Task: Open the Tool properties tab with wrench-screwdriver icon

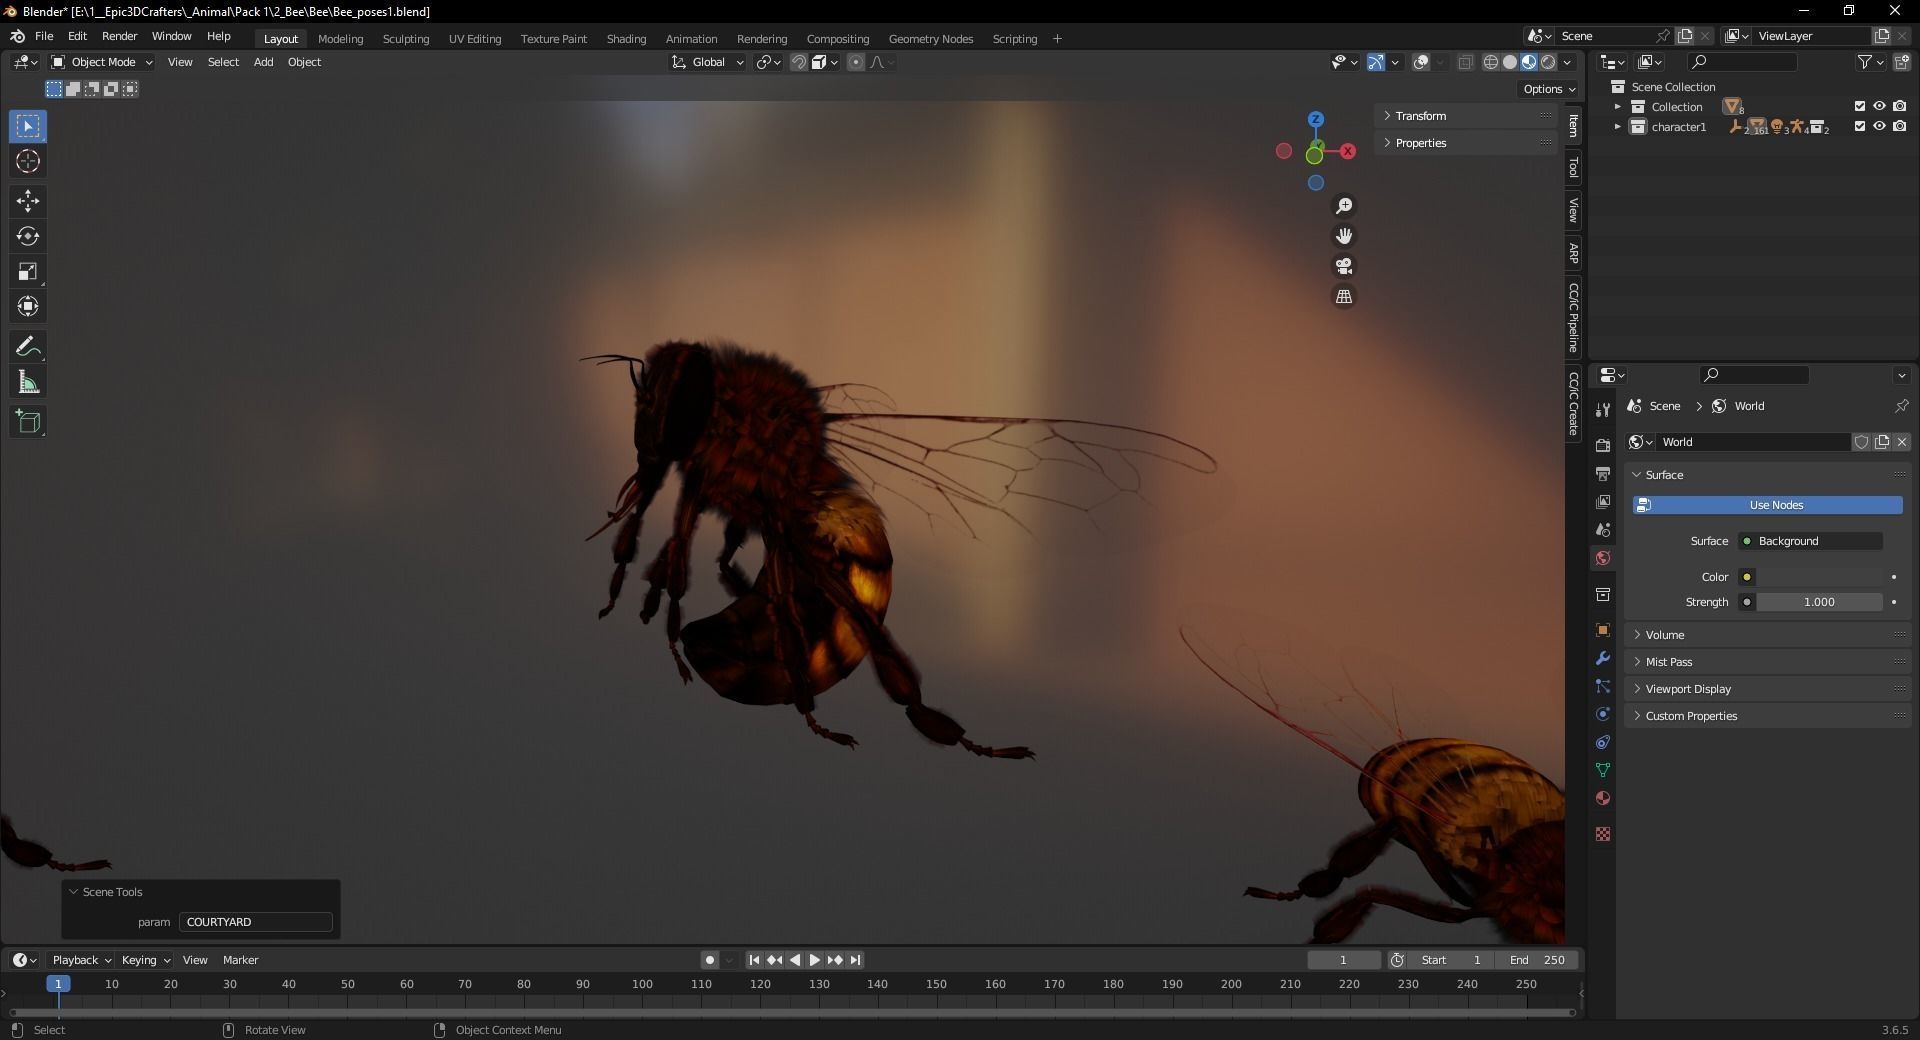Action: point(1603,409)
